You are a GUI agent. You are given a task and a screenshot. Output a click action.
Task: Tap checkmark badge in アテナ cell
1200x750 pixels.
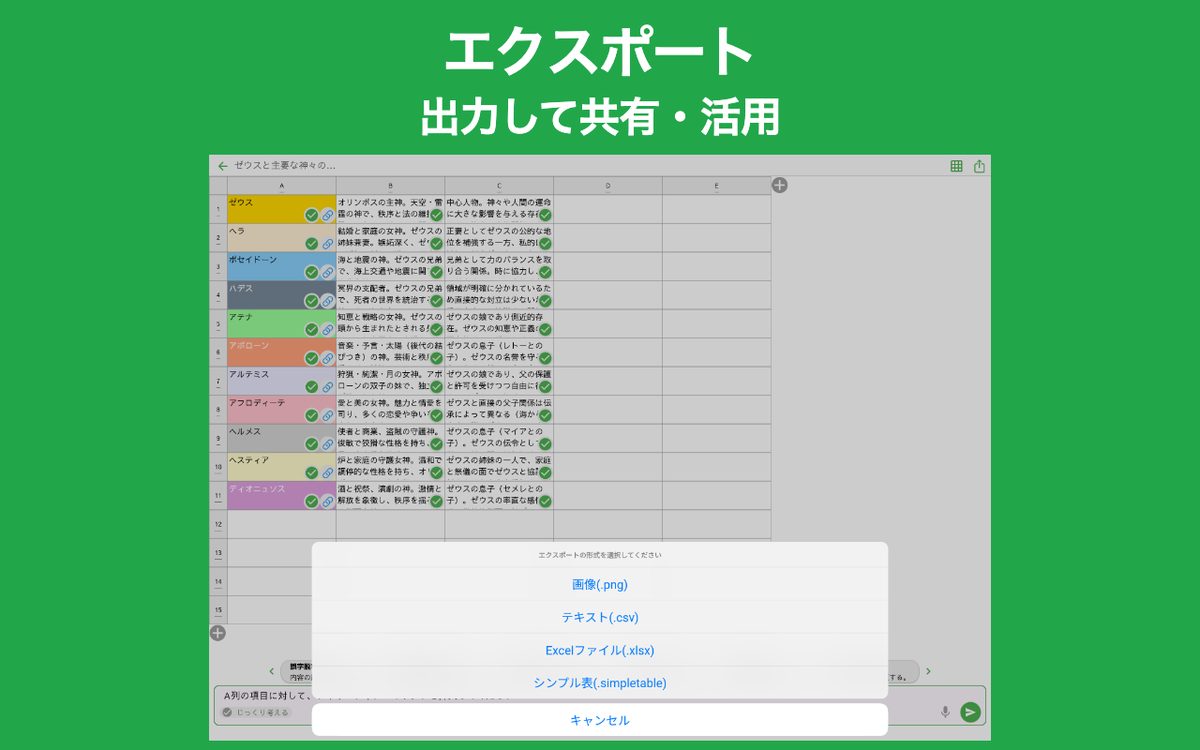coord(311,329)
